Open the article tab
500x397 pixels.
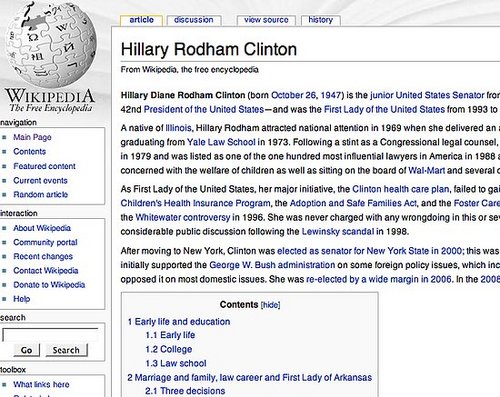141,20
